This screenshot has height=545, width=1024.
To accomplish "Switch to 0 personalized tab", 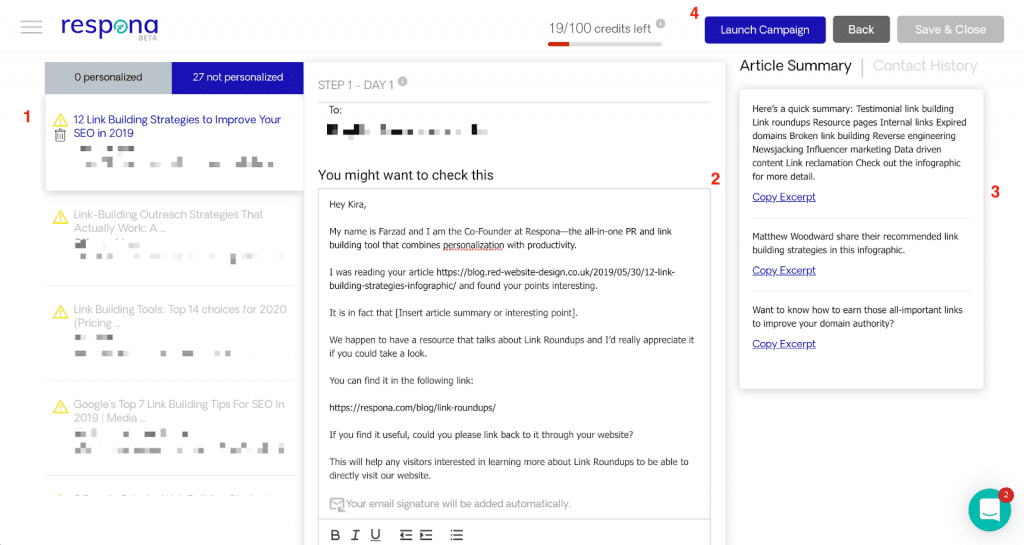I will click(108, 78).
